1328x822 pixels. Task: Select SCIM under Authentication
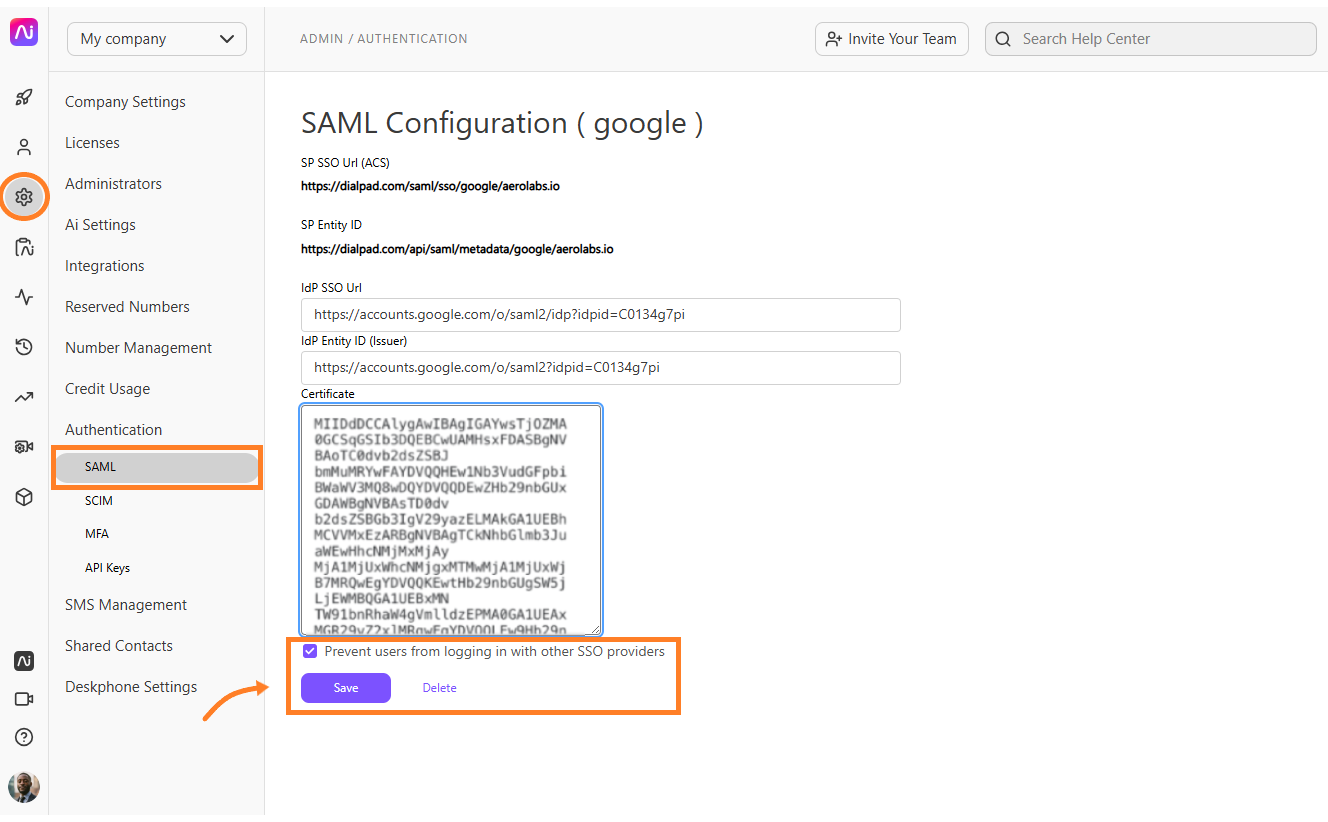98,501
